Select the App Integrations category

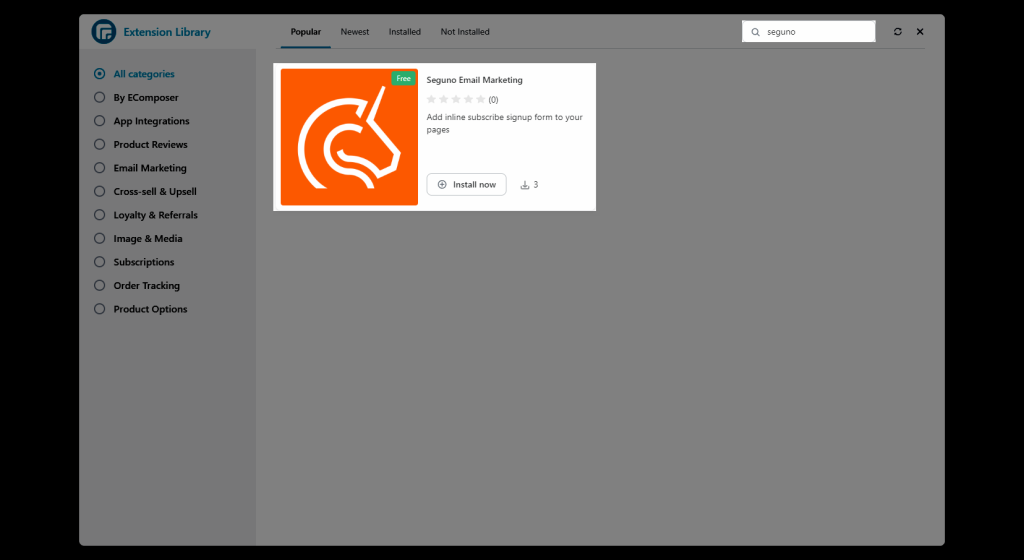pyautogui.click(x=142, y=121)
